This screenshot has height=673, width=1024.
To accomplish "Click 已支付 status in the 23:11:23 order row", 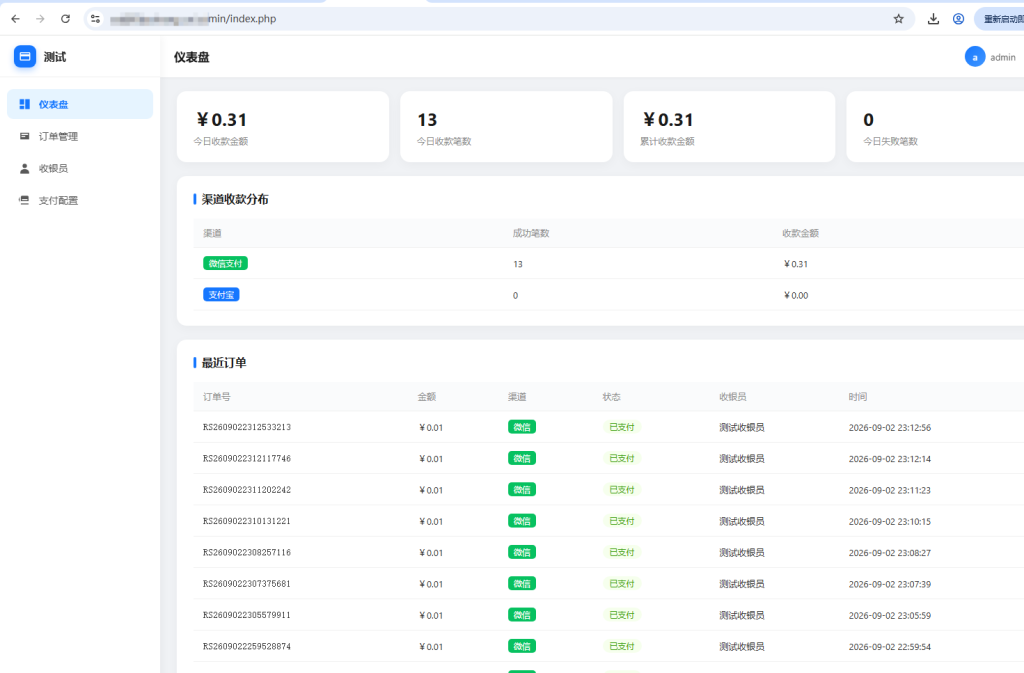I will (622, 490).
